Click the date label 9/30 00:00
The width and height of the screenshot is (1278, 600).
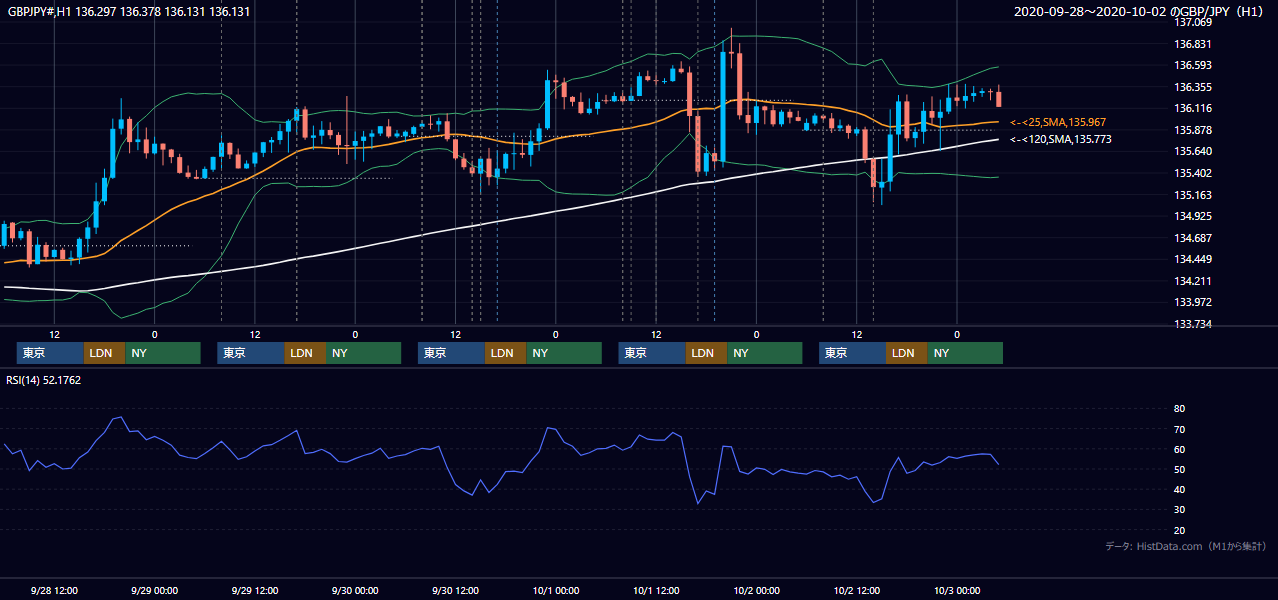[354, 590]
